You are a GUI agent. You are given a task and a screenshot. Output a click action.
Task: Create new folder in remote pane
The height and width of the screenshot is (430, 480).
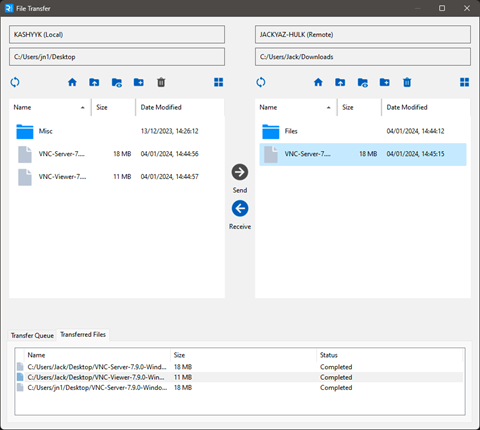[x=385, y=82]
